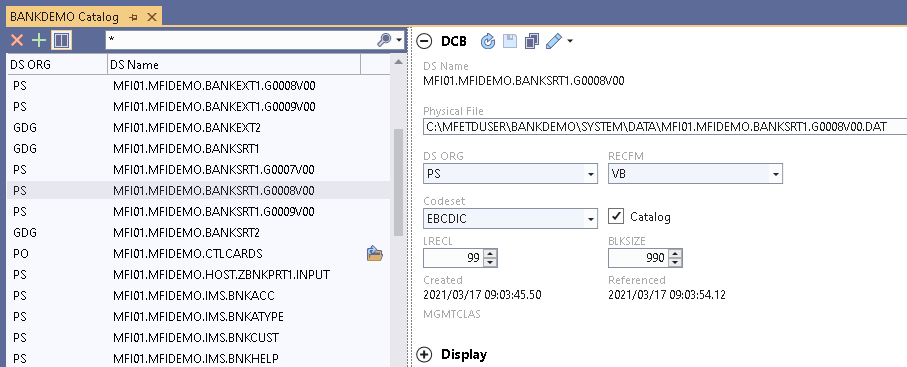Pin the BANKDEMO Catalog tab
Image resolution: width=907 pixels, height=367 pixels.
coord(134,17)
